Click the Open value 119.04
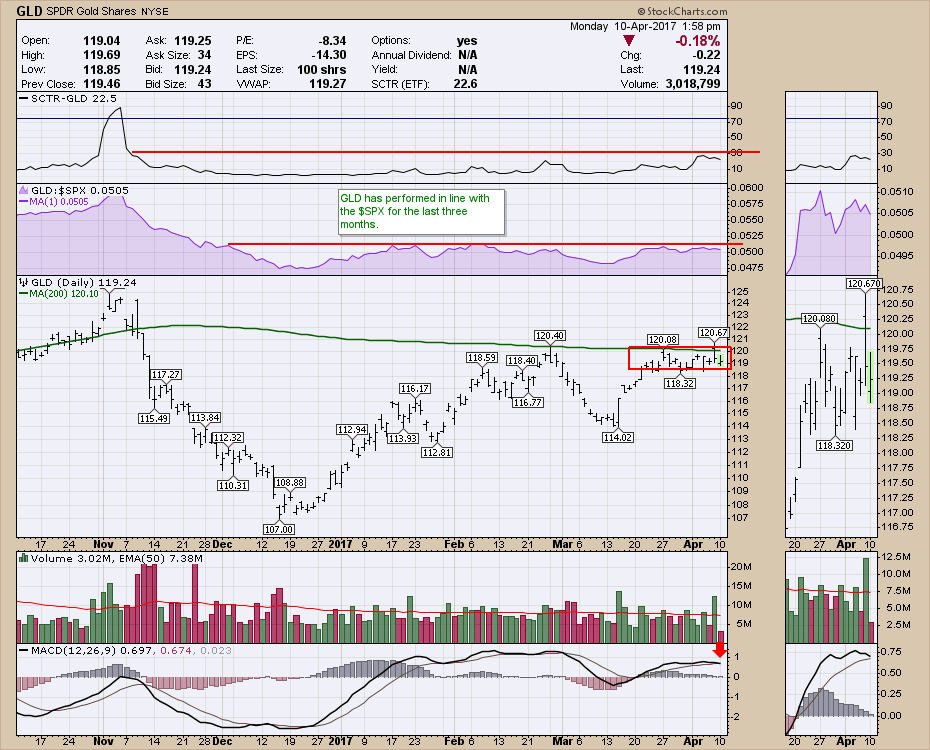Viewport: 930px width, 750px height. (x=101, y=40)
